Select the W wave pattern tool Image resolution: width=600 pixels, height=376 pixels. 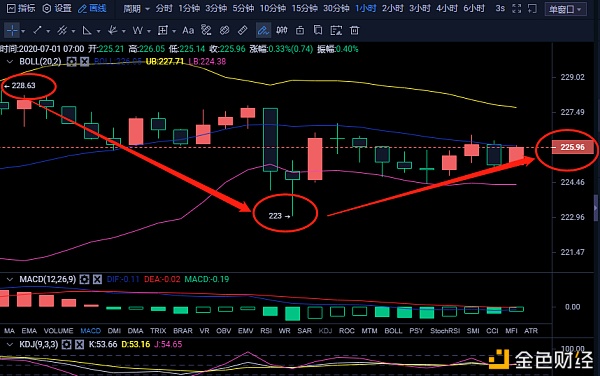137,30
